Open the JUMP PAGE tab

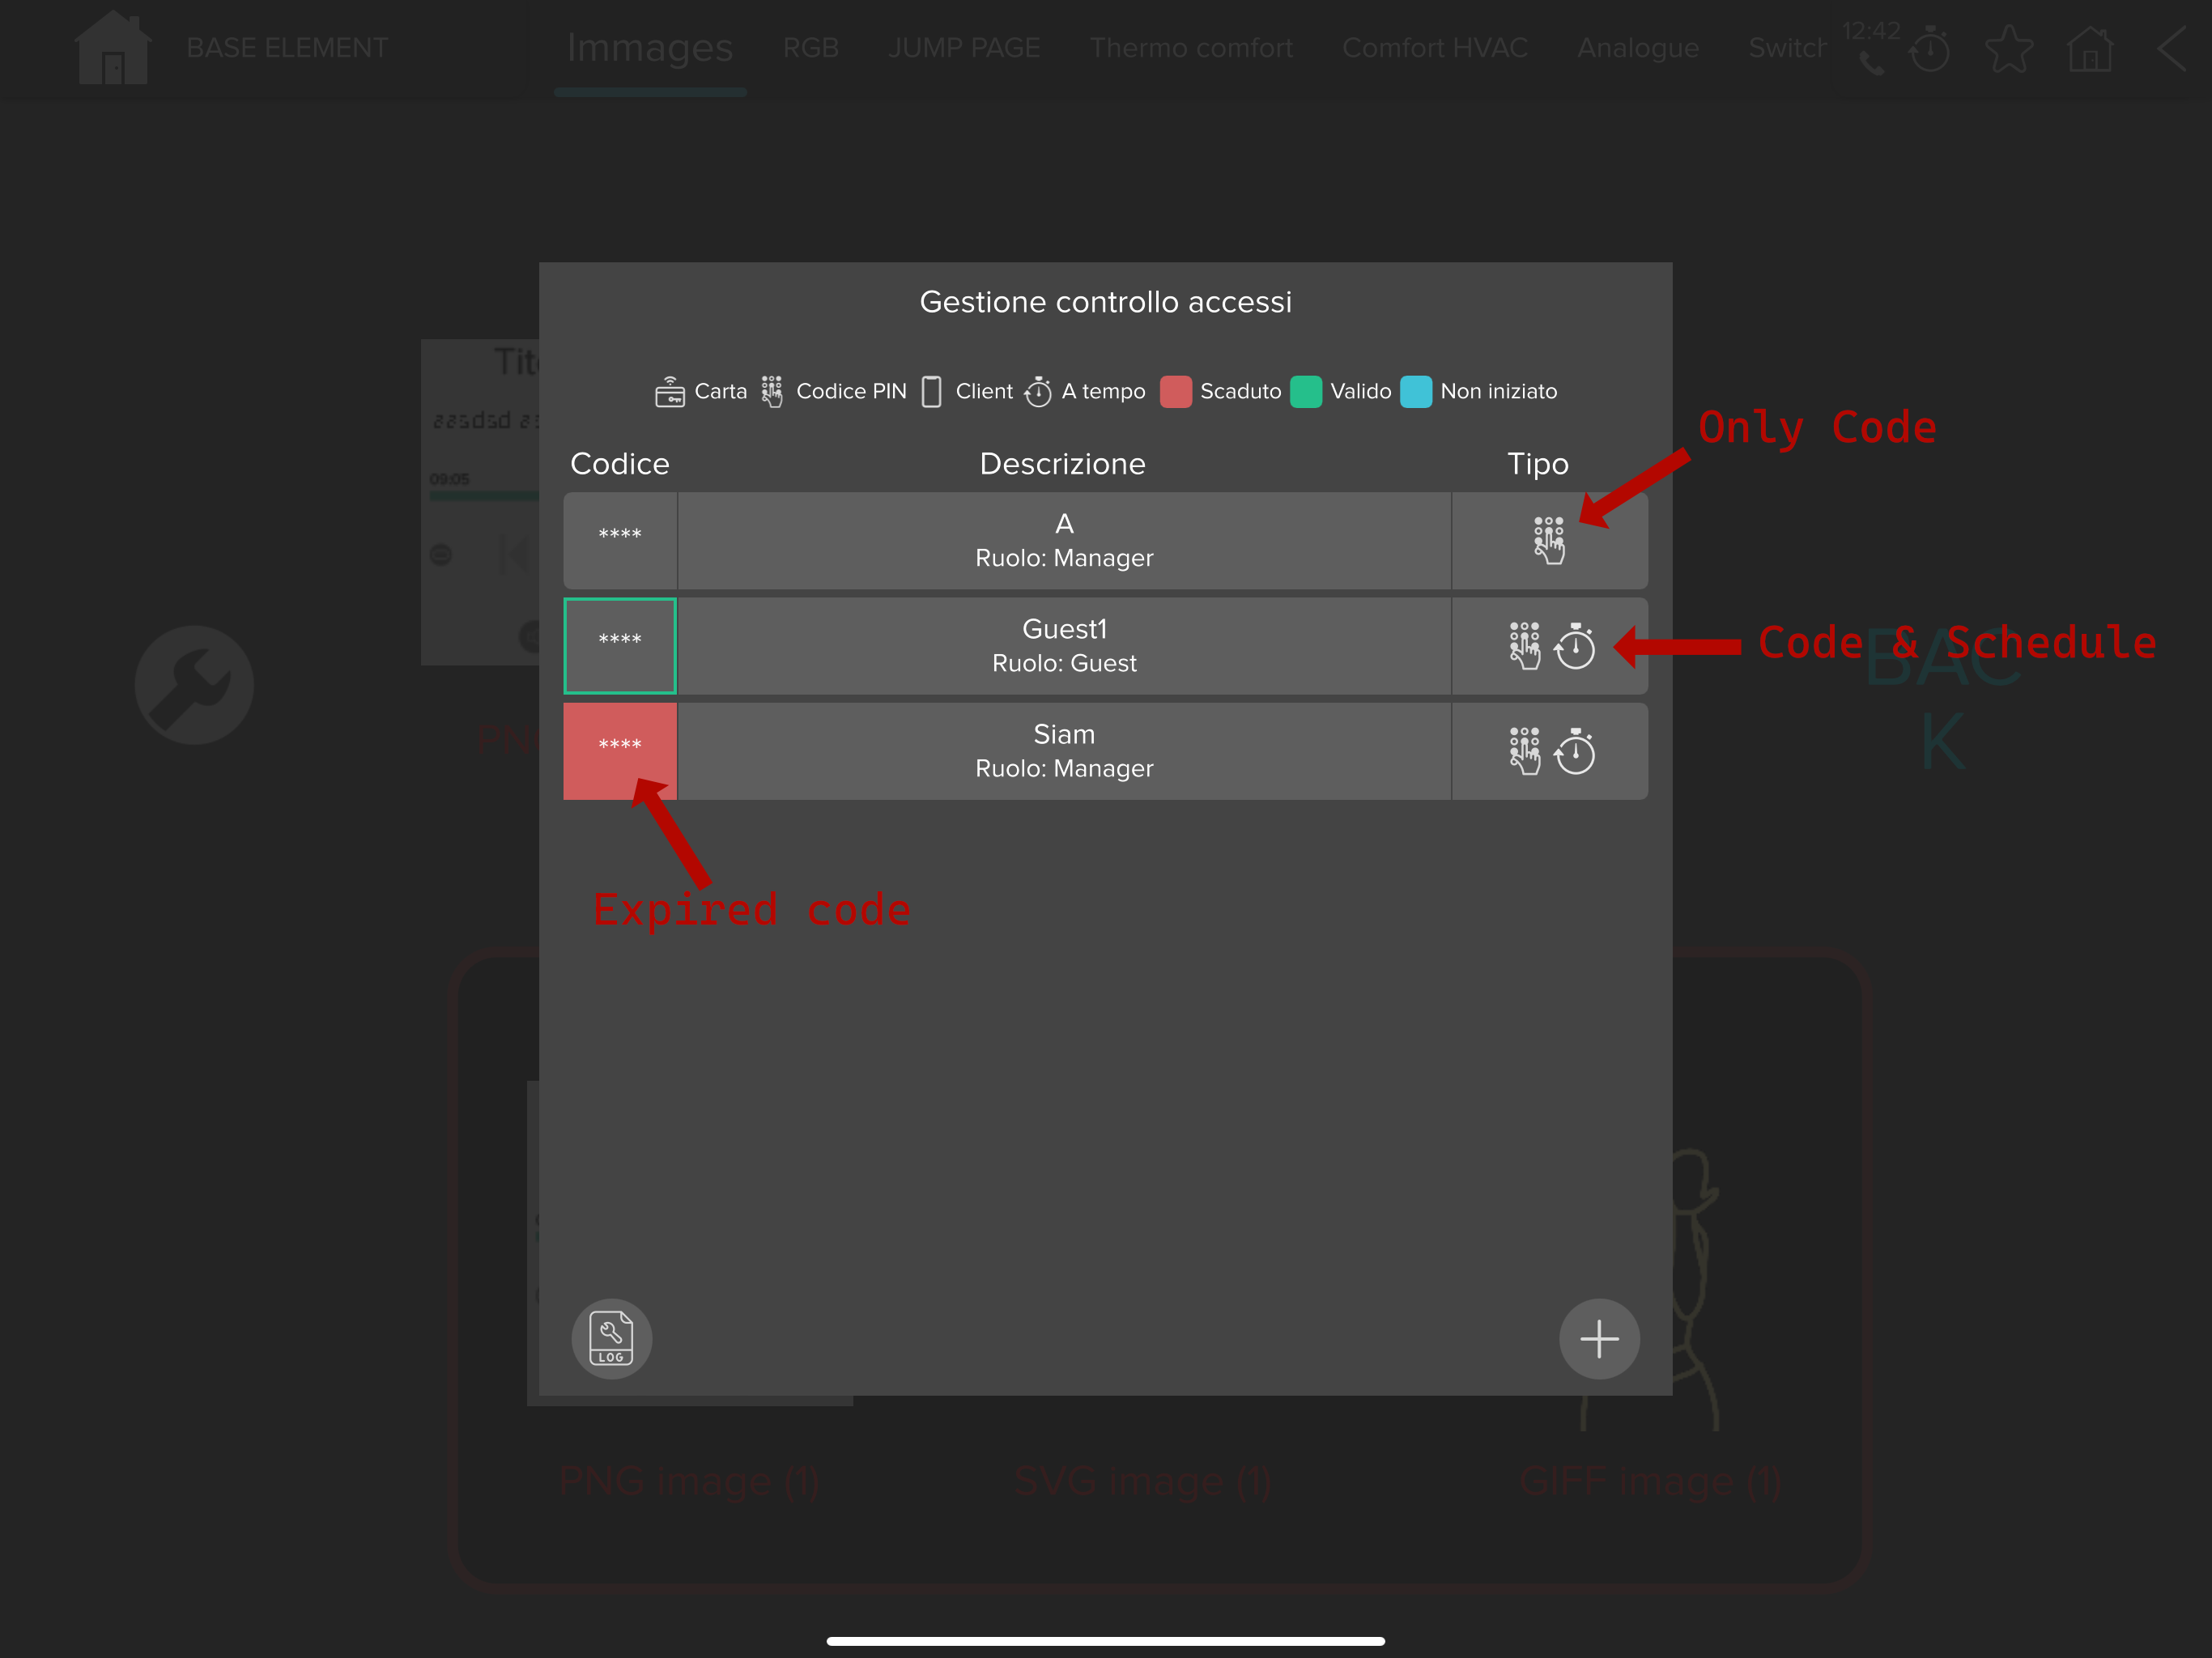click(x=964, y=48)
